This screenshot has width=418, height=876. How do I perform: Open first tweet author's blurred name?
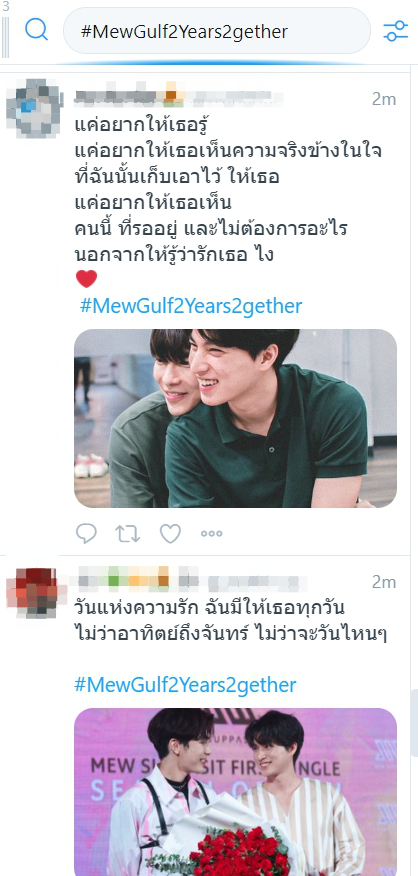[178, 98]
